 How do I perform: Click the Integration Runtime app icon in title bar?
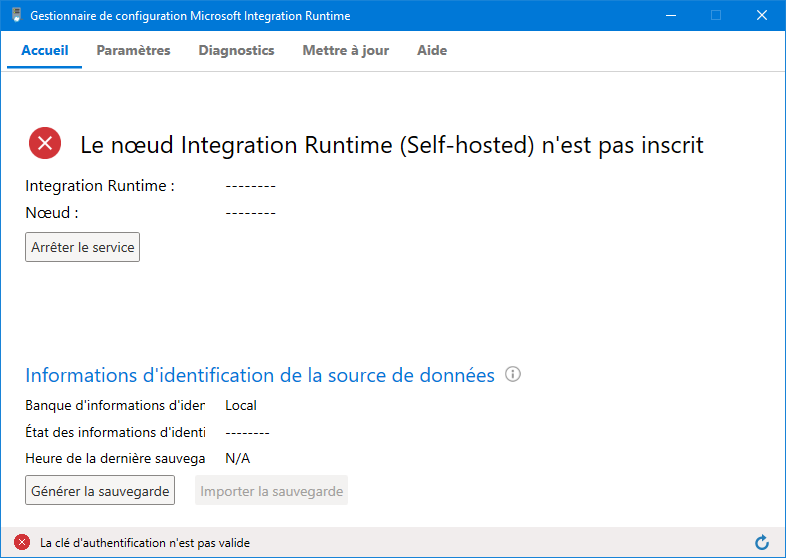17,15
